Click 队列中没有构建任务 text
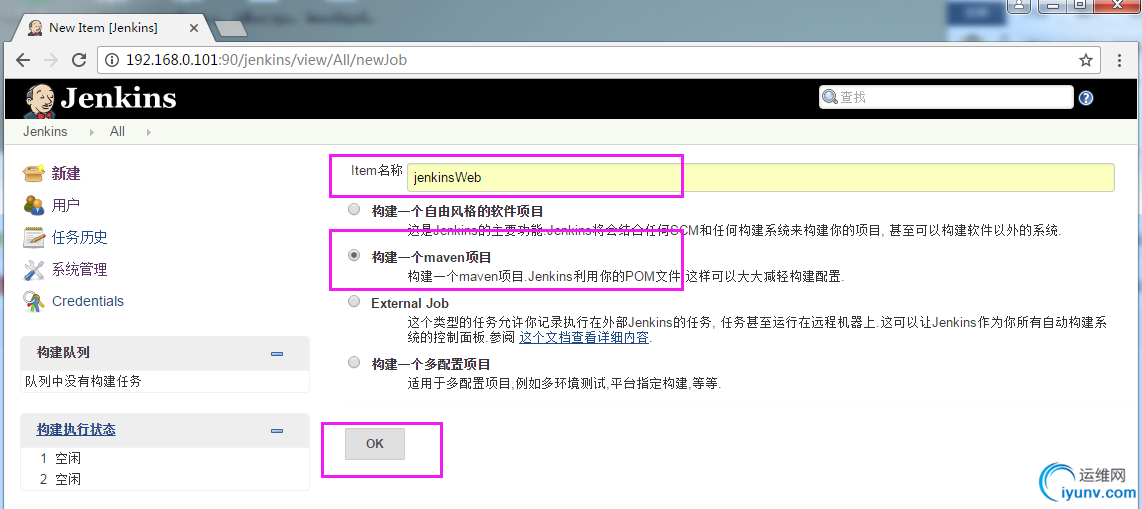This screenshot has width=1142, height=509. coord(83,382)
